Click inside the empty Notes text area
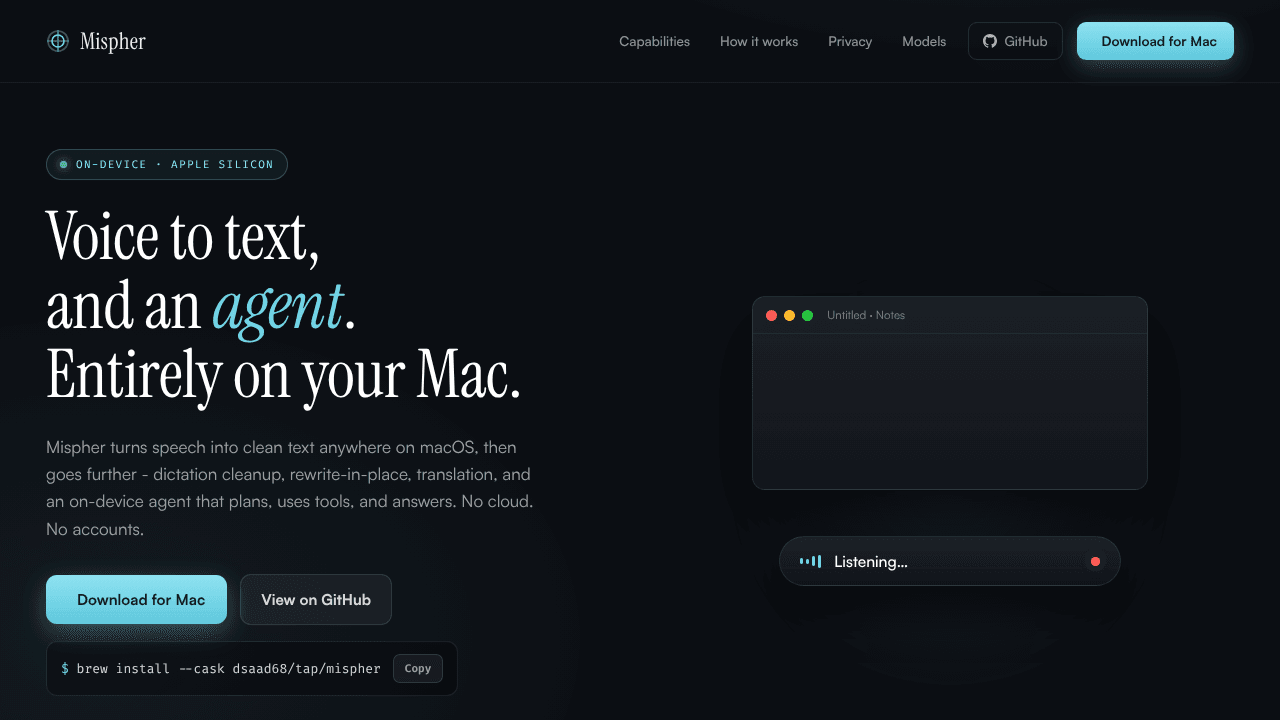 (x=950, y=411)
